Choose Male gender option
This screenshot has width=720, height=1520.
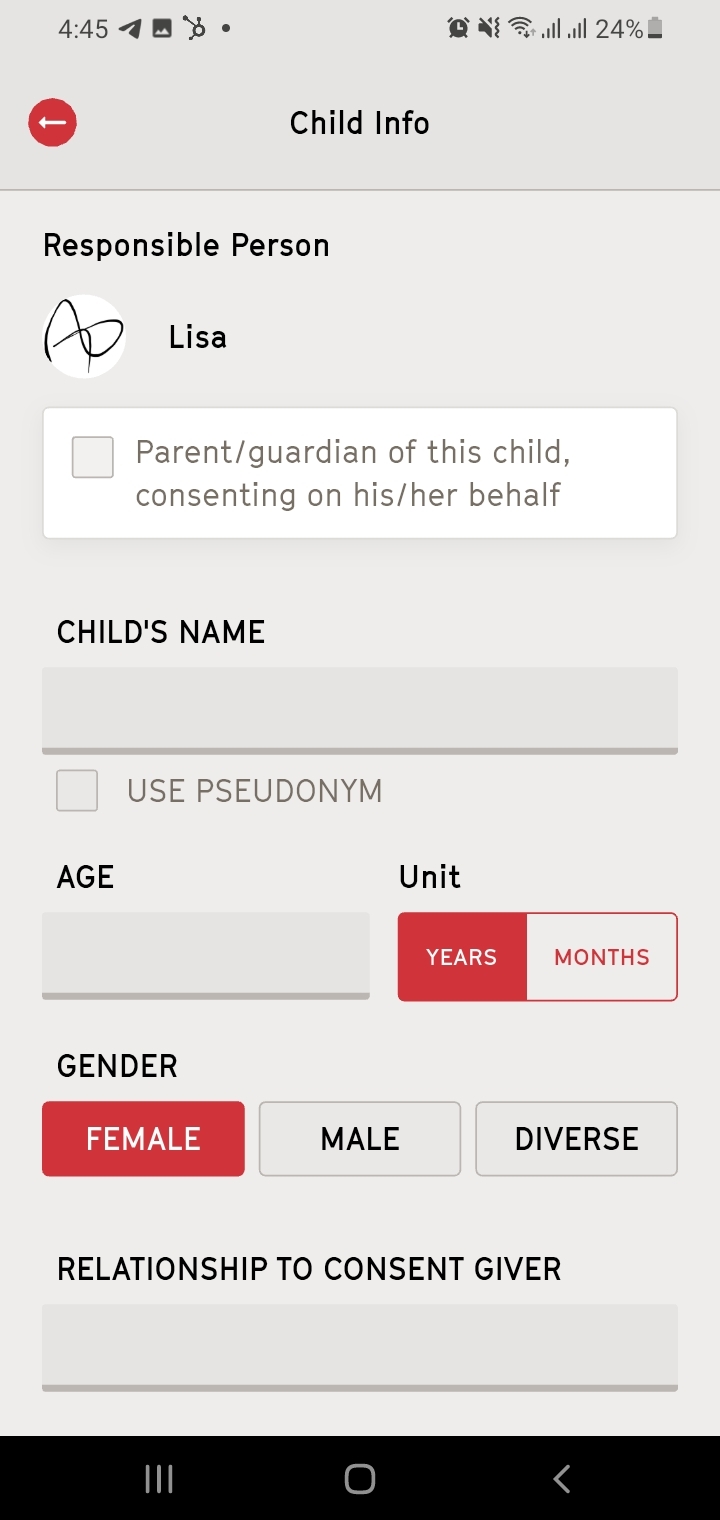coord(360,1139)
